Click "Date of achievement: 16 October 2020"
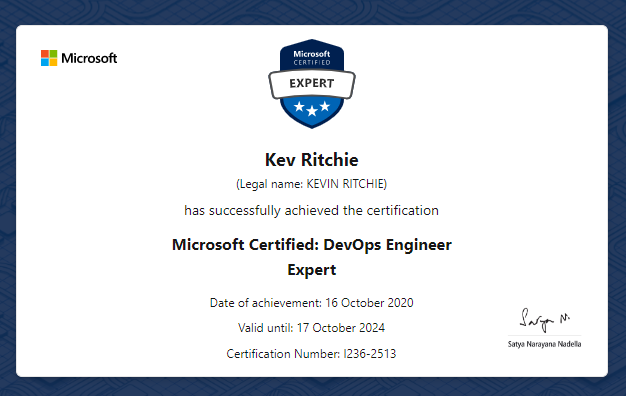 (x=312, y=303)
